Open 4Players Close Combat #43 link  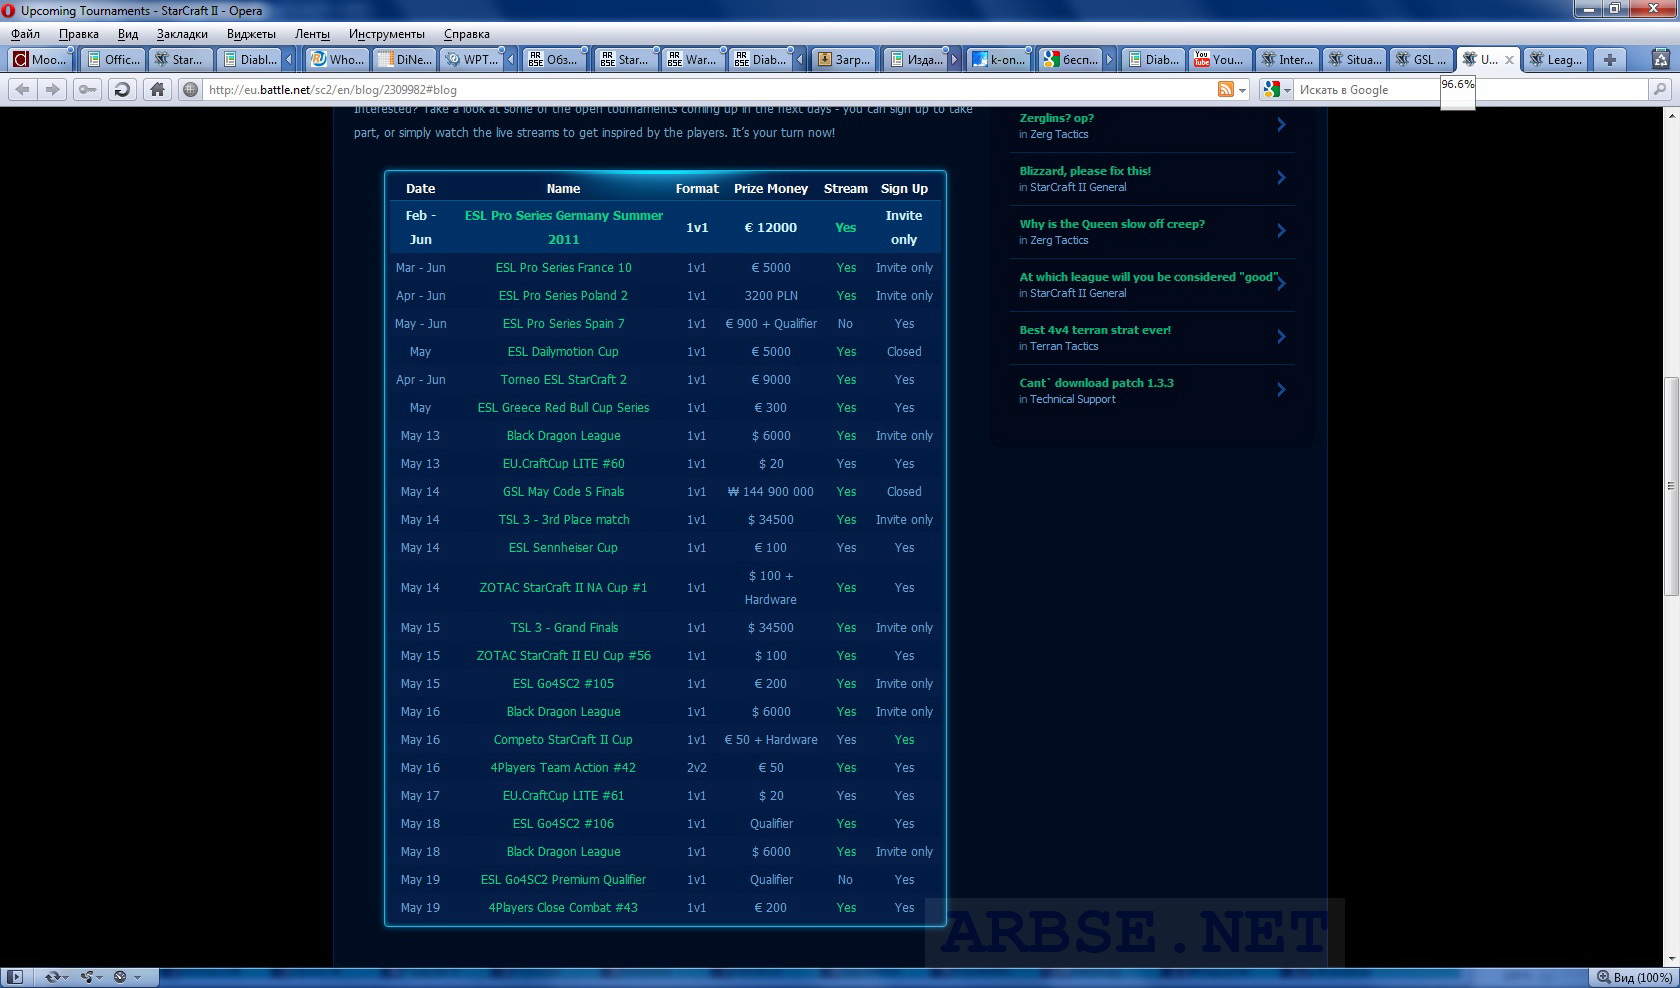click(x=563, y=908)
